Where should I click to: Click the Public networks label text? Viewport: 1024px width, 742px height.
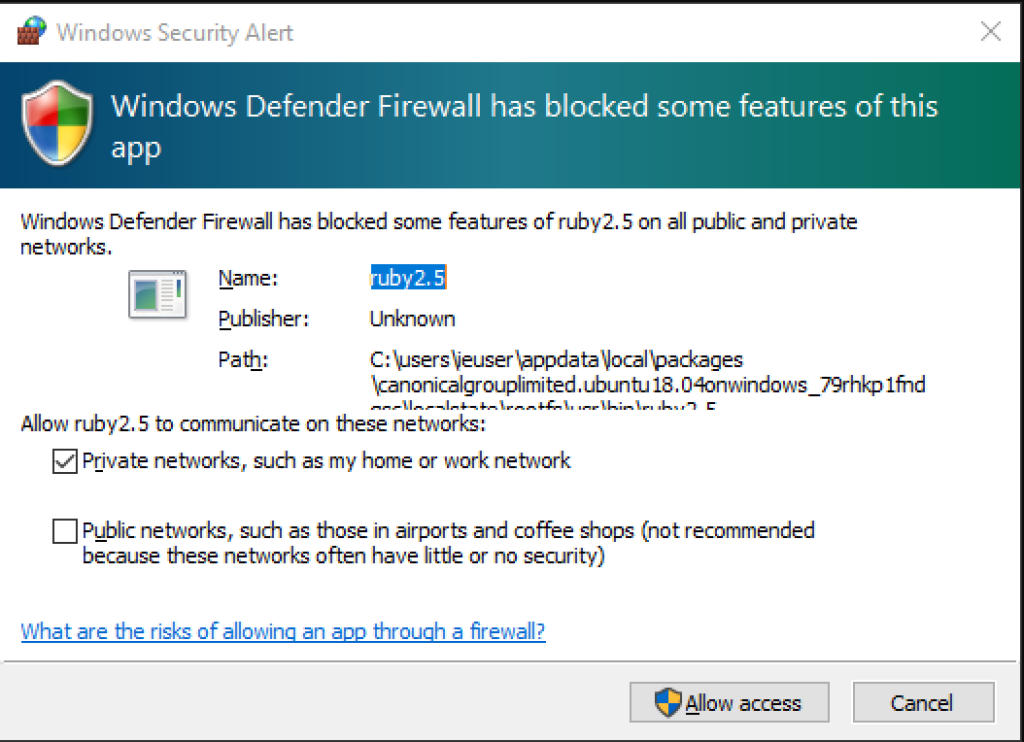449,543
